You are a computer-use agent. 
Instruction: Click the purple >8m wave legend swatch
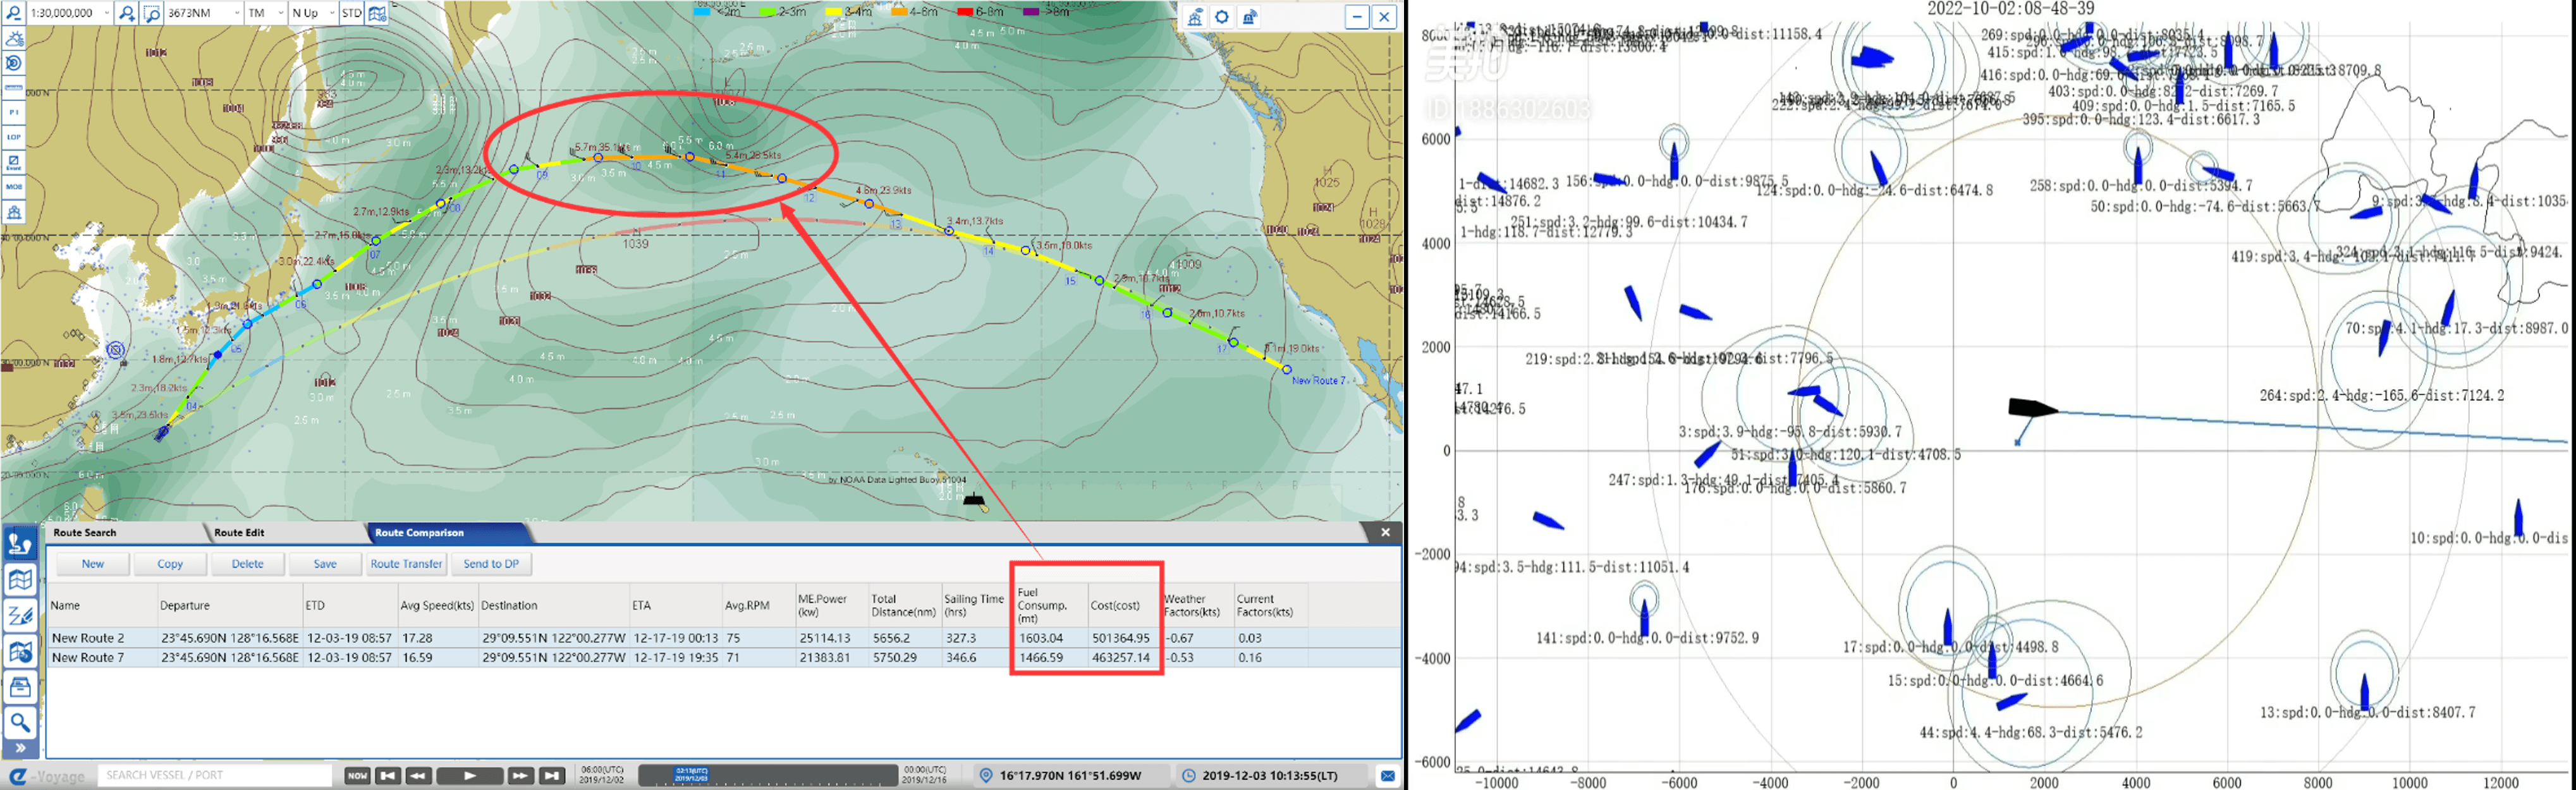1032,12
